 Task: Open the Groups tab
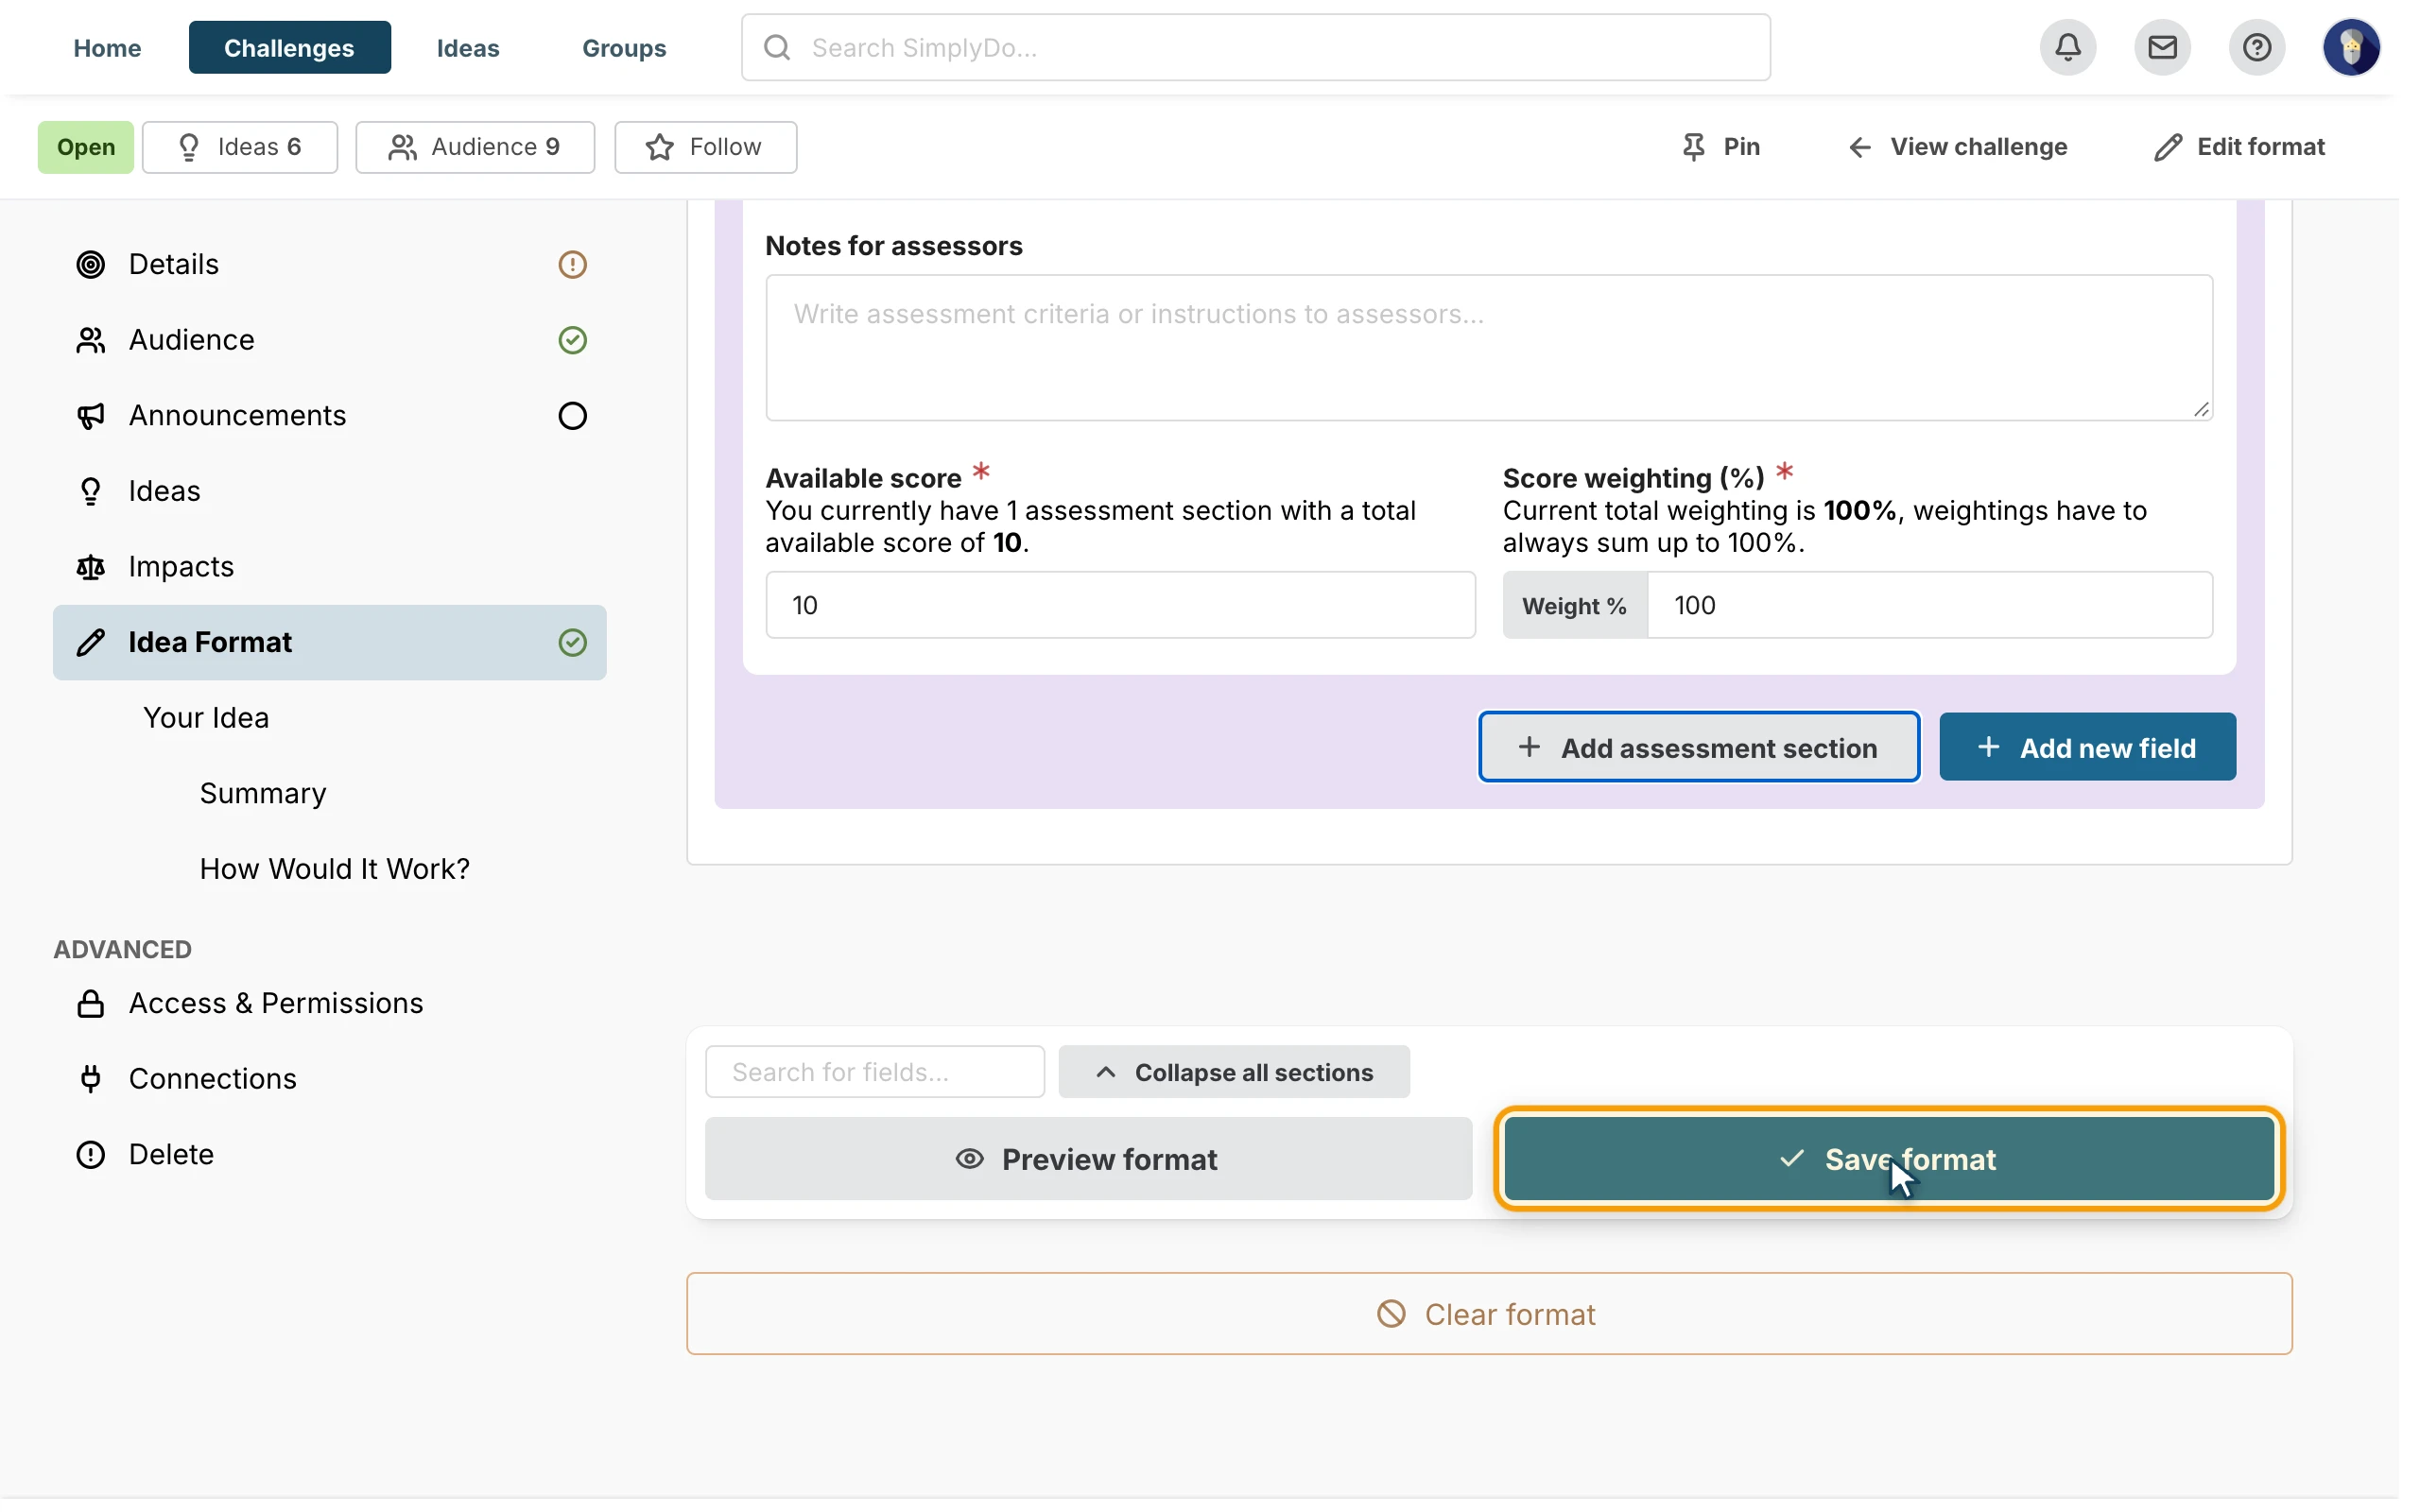pyautogui.click(x=624, y=47)
